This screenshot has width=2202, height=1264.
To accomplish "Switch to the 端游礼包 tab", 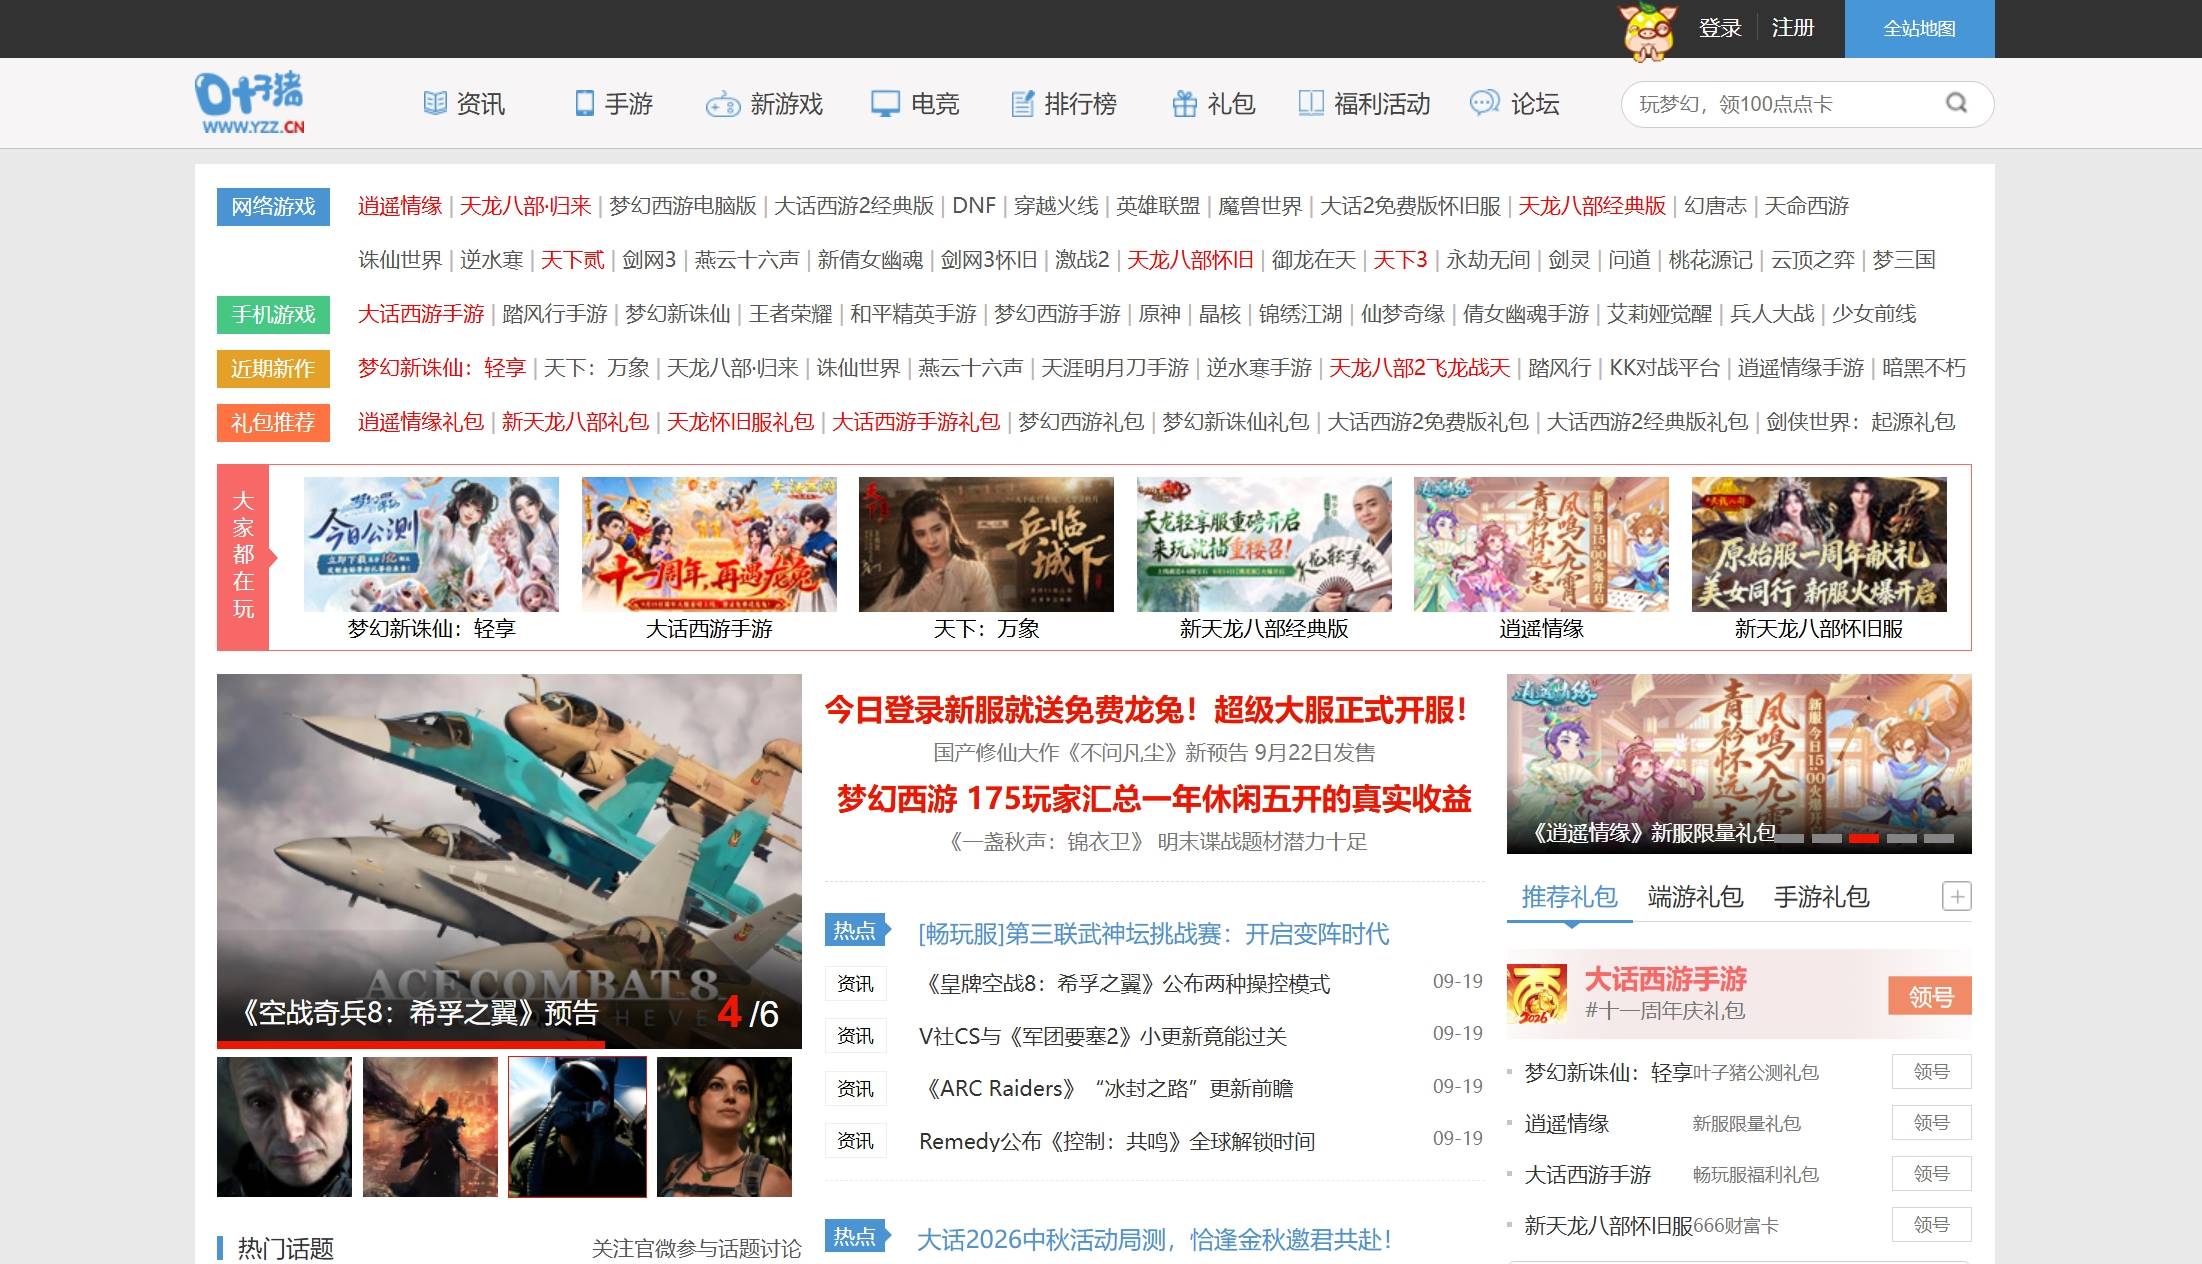I will (x=1695, y=897).
